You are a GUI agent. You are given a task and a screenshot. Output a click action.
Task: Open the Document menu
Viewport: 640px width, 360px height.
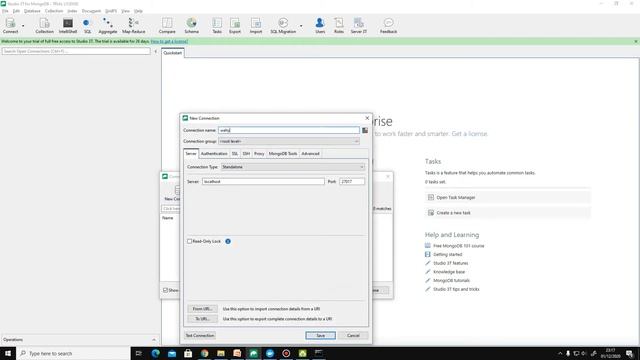pyautogui.click(x=91, y=11)
